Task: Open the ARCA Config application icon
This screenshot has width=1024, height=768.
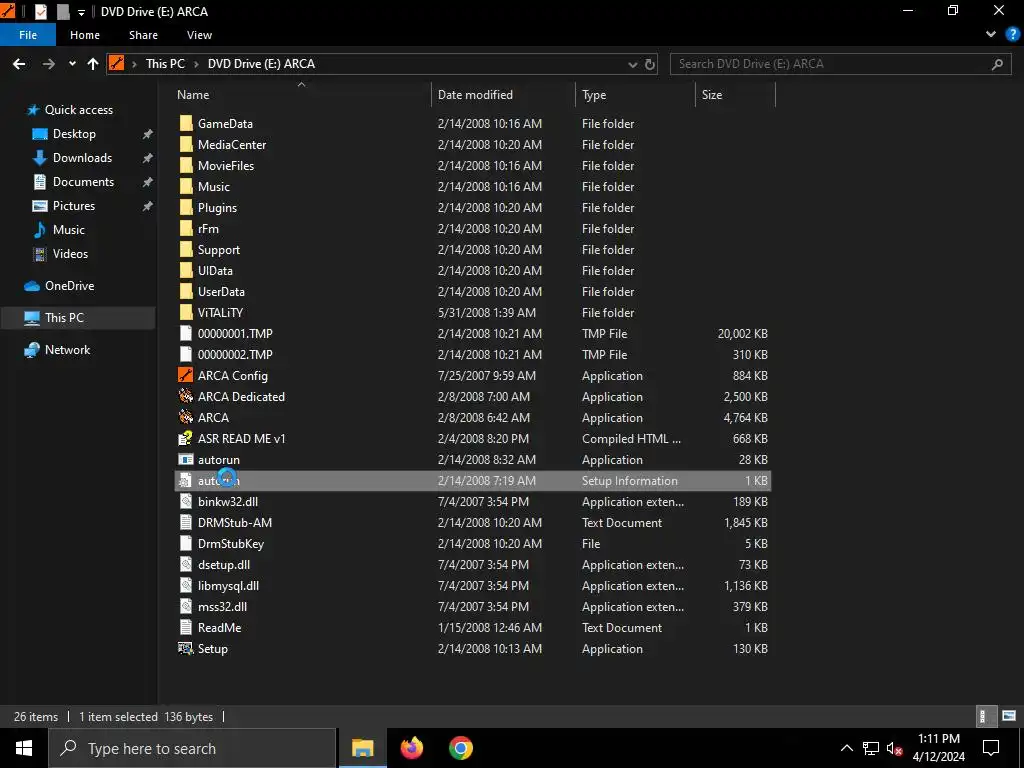Action: (x=185, y=376)
